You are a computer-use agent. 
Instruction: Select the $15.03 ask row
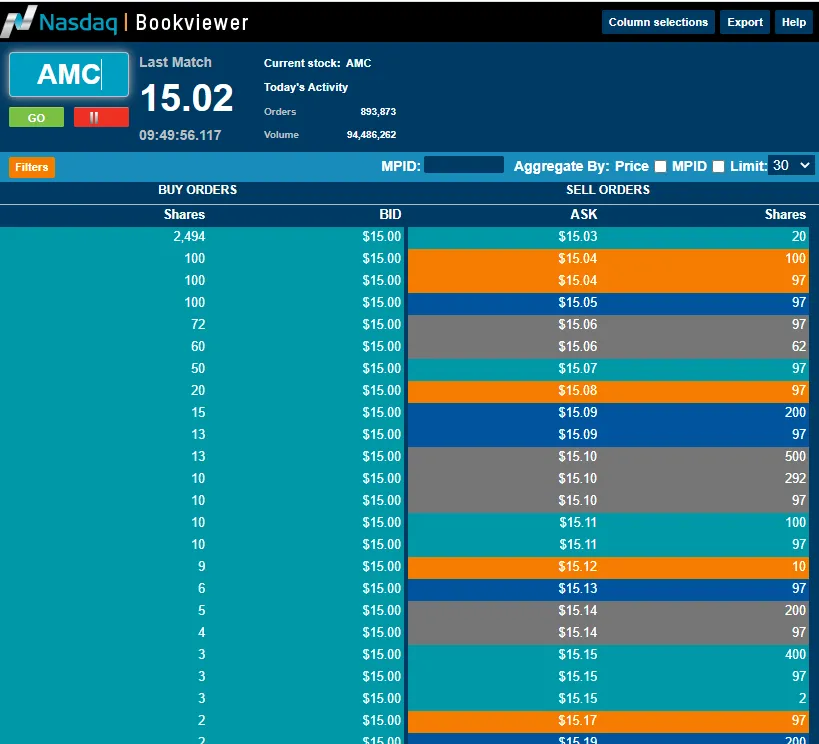point(609,236)
